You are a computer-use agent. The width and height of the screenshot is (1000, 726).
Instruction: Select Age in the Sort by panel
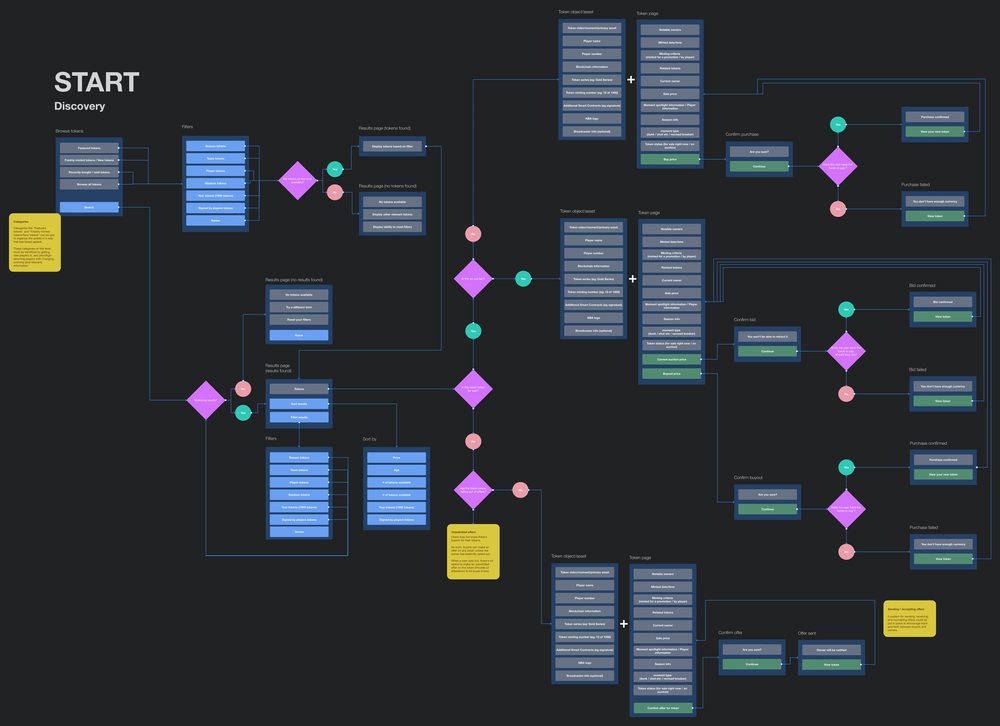click(x=397, y=470)
